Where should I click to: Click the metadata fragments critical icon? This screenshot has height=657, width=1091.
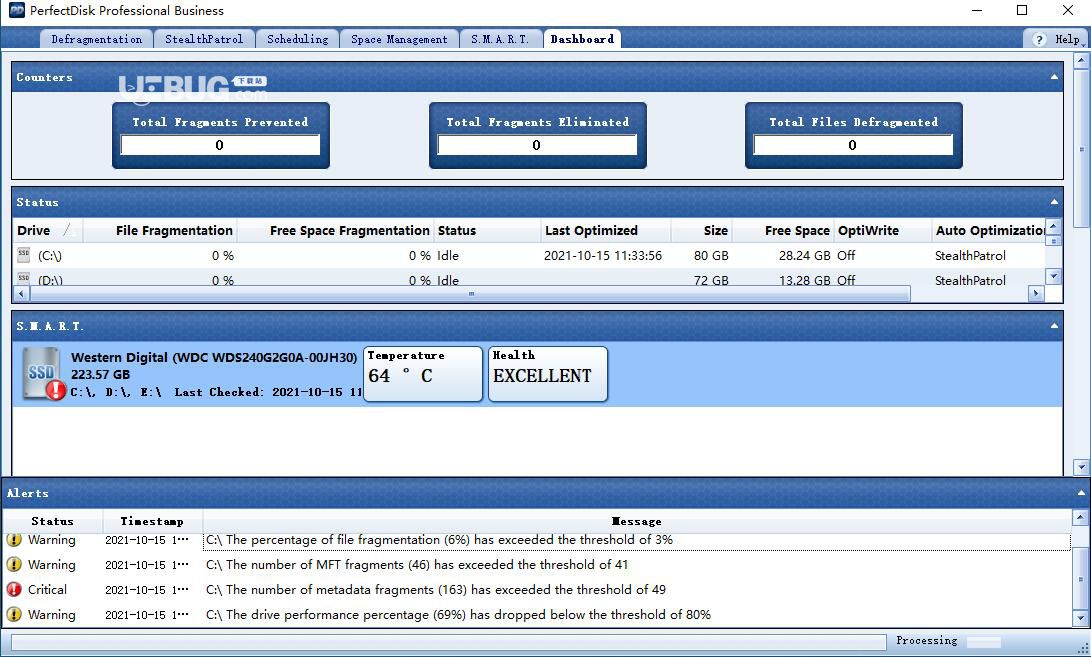click(14, 589)
